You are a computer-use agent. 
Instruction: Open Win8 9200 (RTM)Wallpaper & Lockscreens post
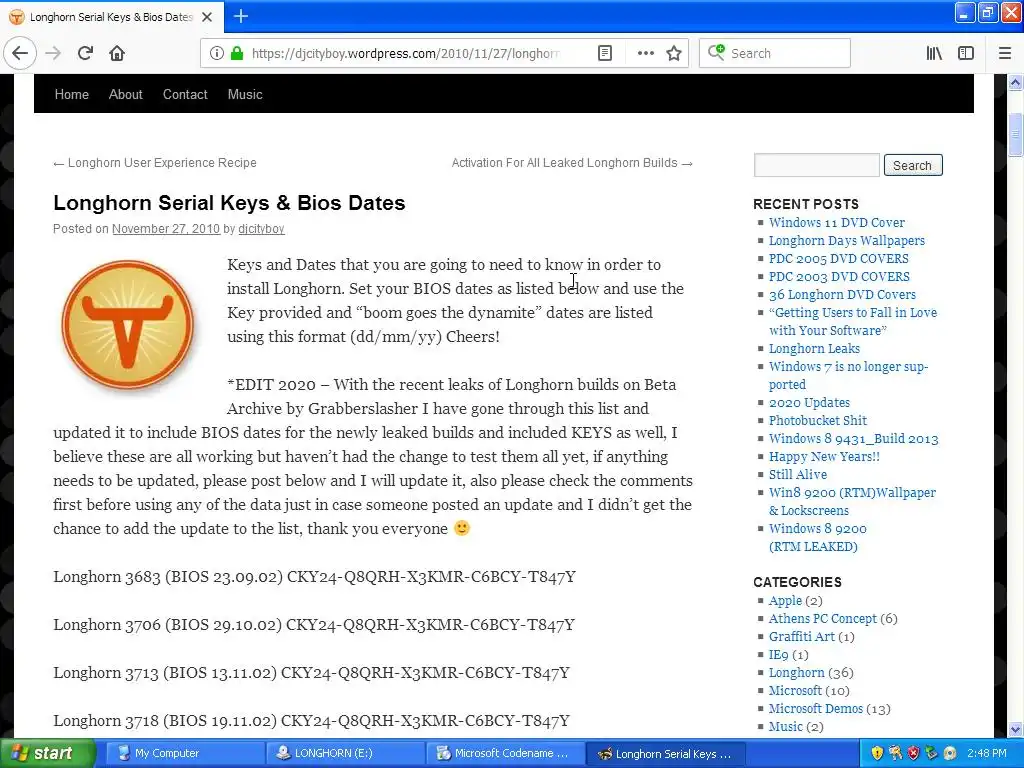click(852, 502)
